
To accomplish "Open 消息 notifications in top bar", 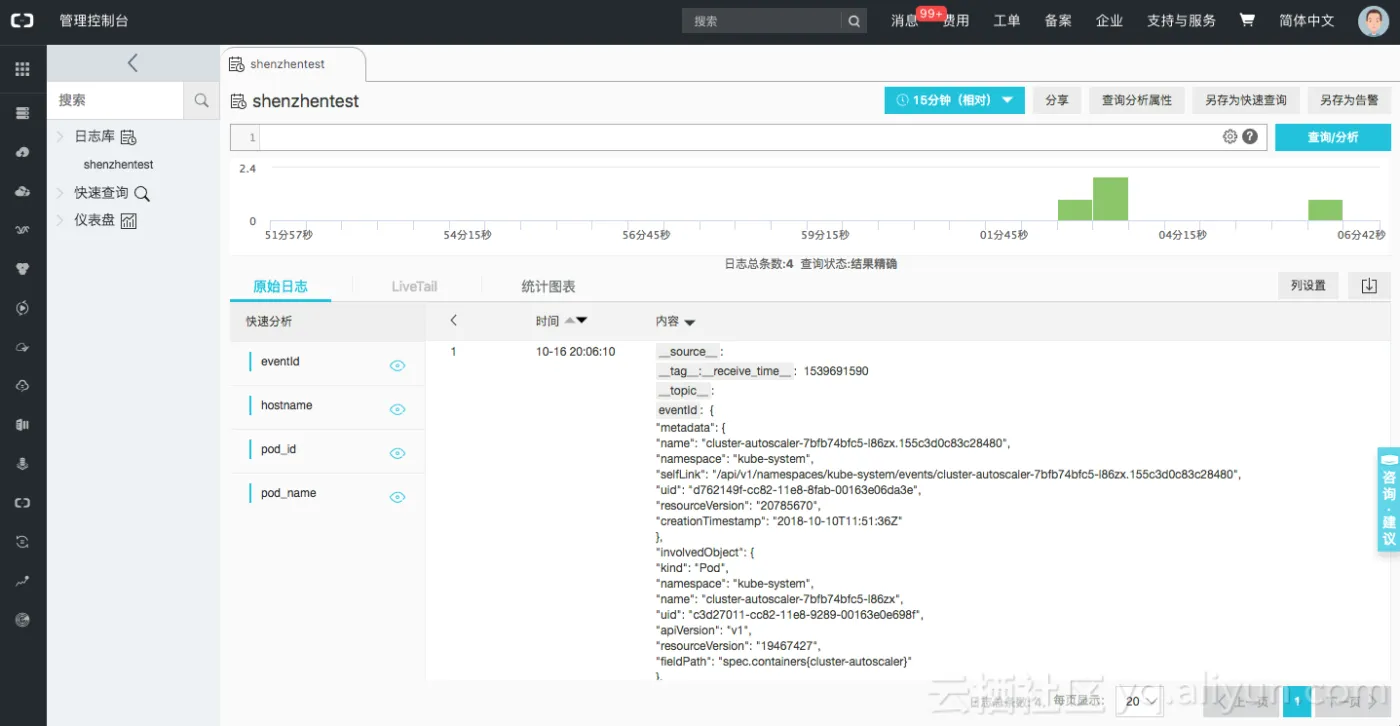I will coord(904,20).
